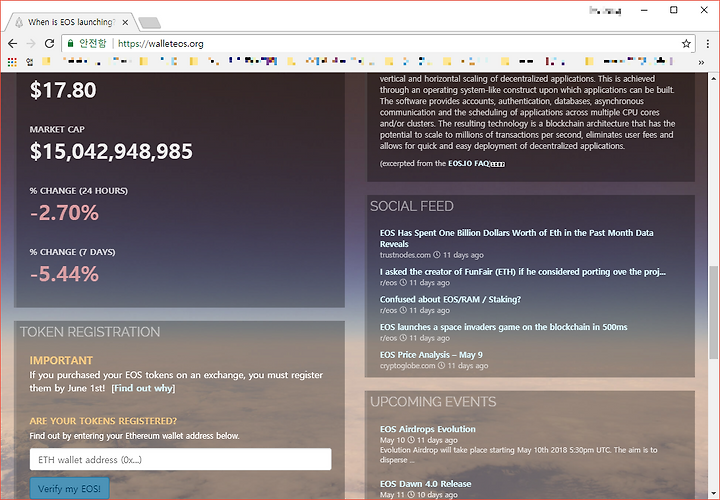Viewport: 720px width, 500px height.
Task: Click the ETH wallet address input field
Action: (180, 459)
